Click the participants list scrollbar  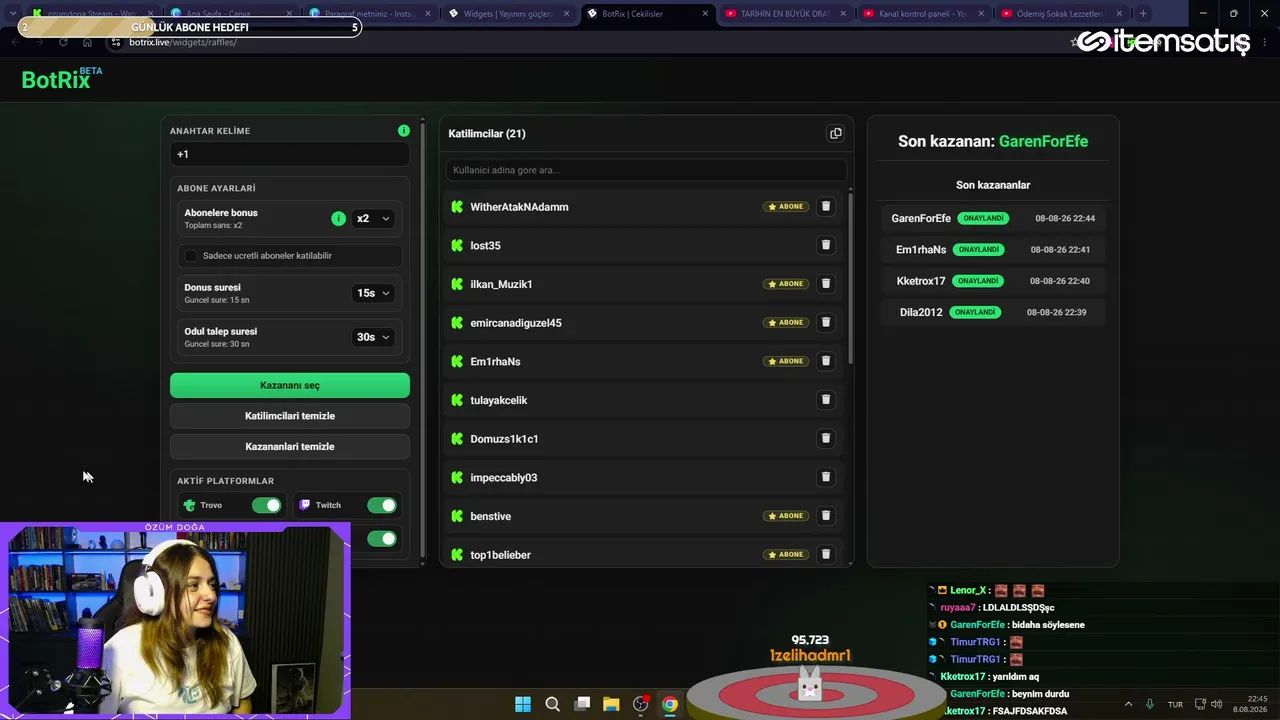(x=851, y=278)
